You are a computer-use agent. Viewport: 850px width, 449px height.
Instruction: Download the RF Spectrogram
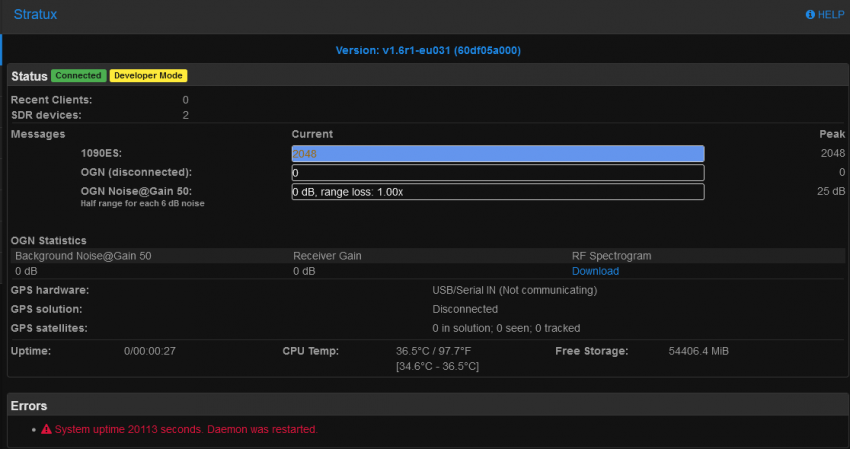point(595,271)
